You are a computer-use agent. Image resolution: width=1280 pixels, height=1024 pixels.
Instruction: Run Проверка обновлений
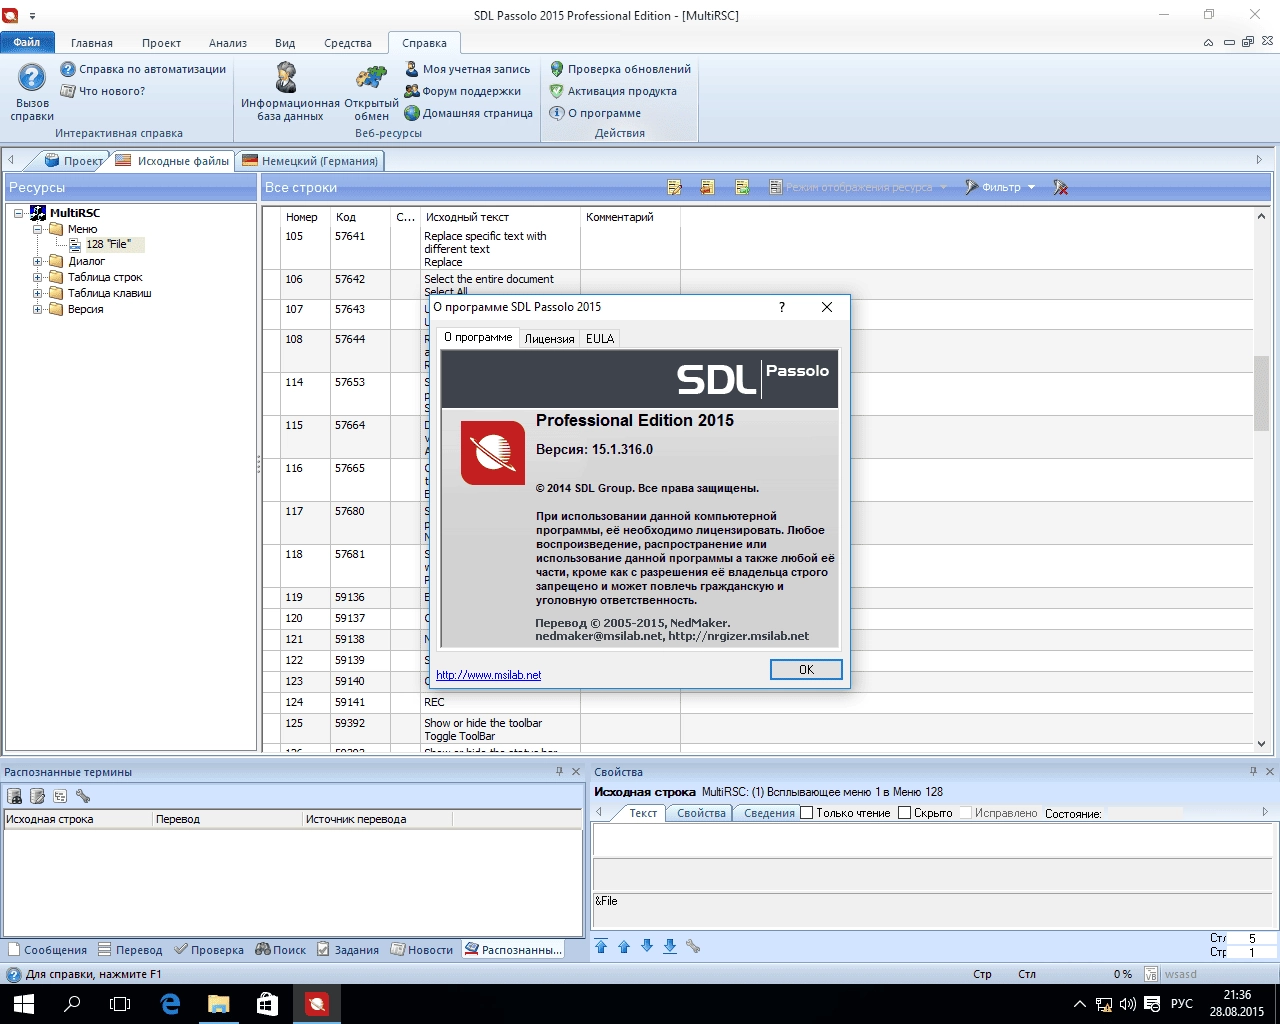pos(620,69)
